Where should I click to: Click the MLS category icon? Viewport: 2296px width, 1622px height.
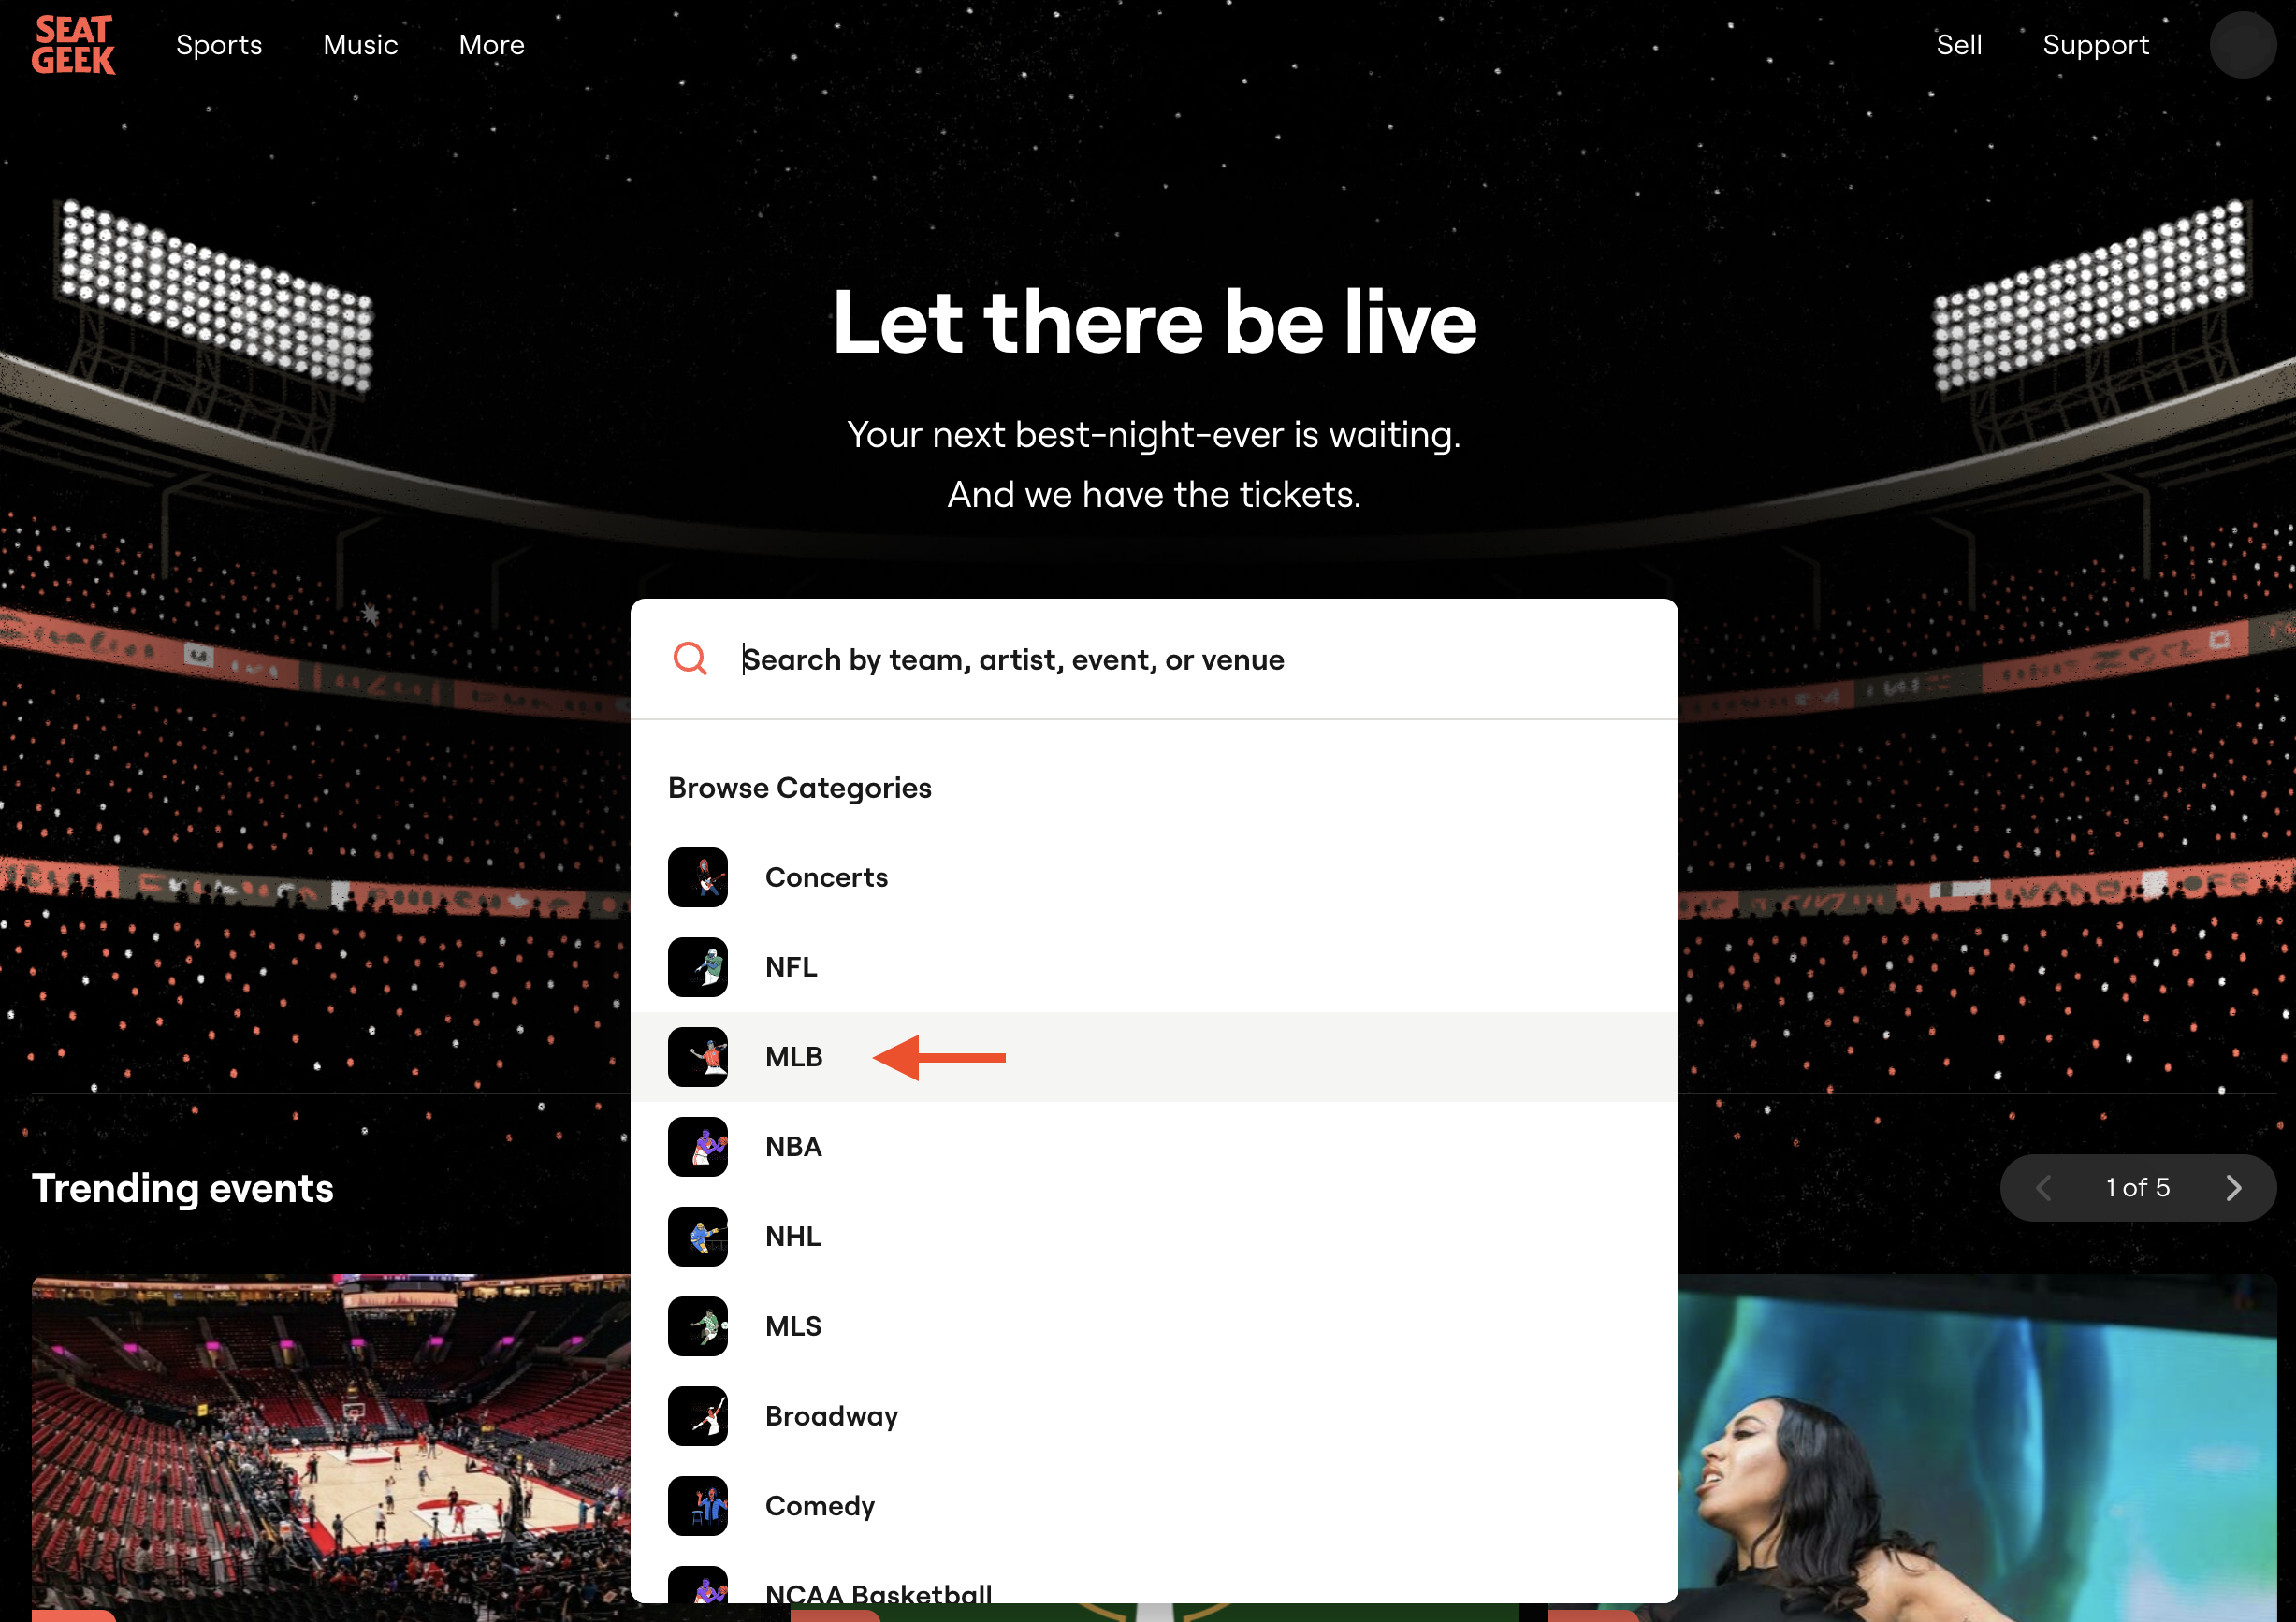pos(701,1325)
